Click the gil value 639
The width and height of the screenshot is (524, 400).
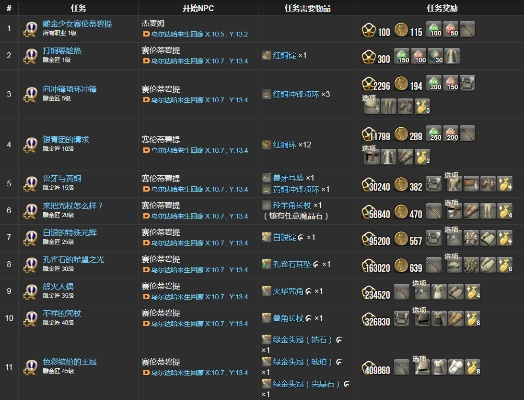click(x=416, y=268)
